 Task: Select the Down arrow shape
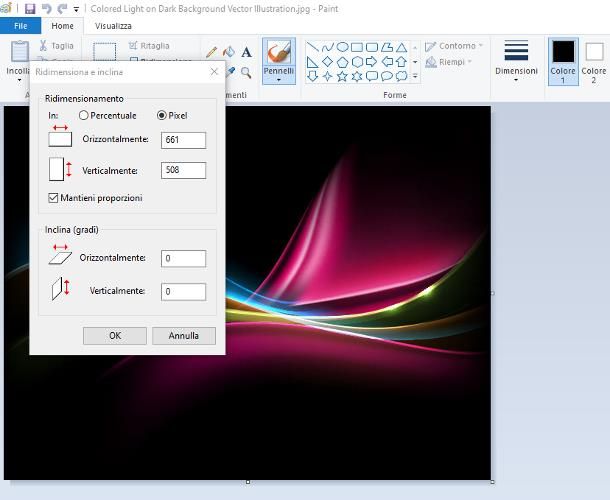pyautogui.click(x=313, y=76)
